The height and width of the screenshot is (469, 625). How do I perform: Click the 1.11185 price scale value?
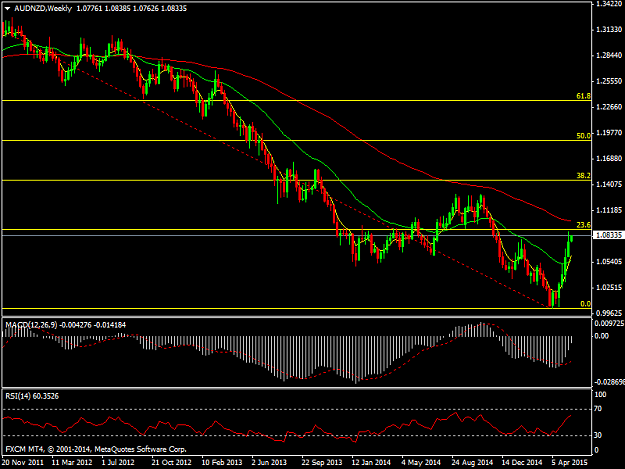[x=609, y=210]
